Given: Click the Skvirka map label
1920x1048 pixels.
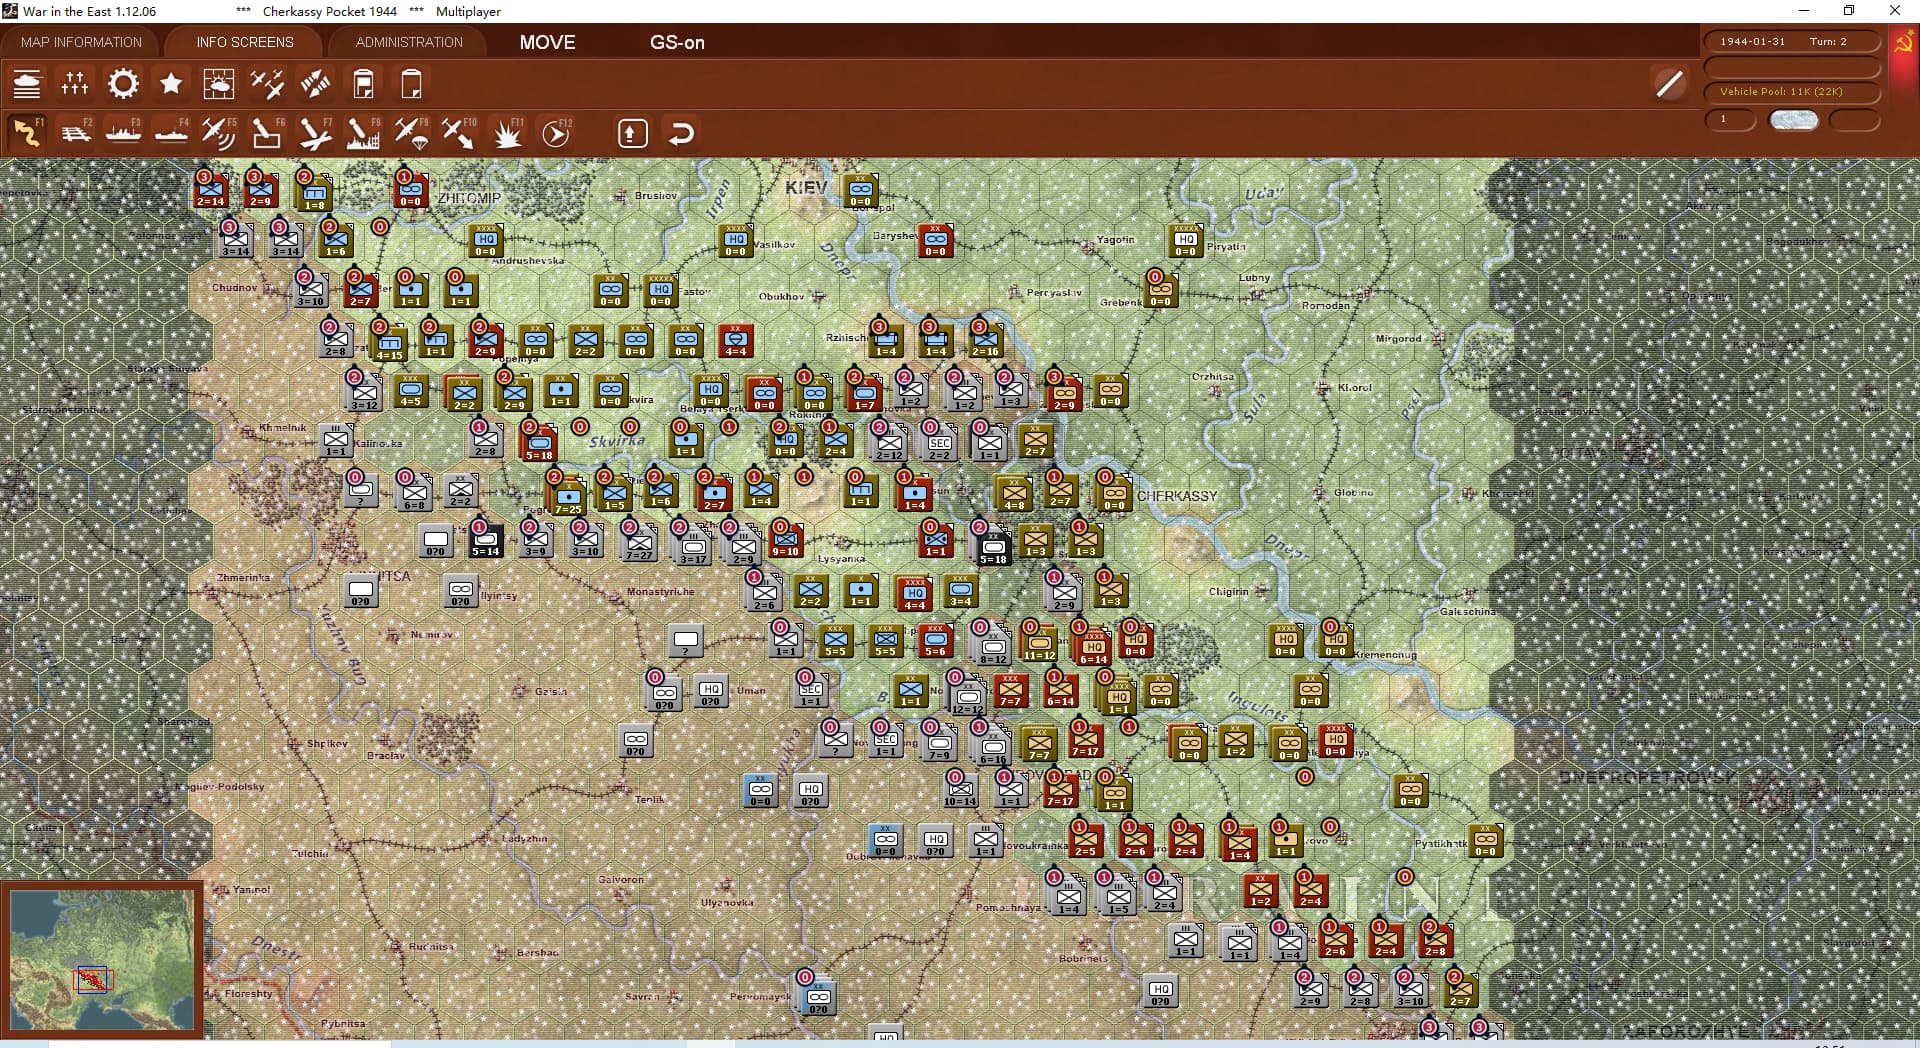Looking at the screenshot, I should [617, 441].
